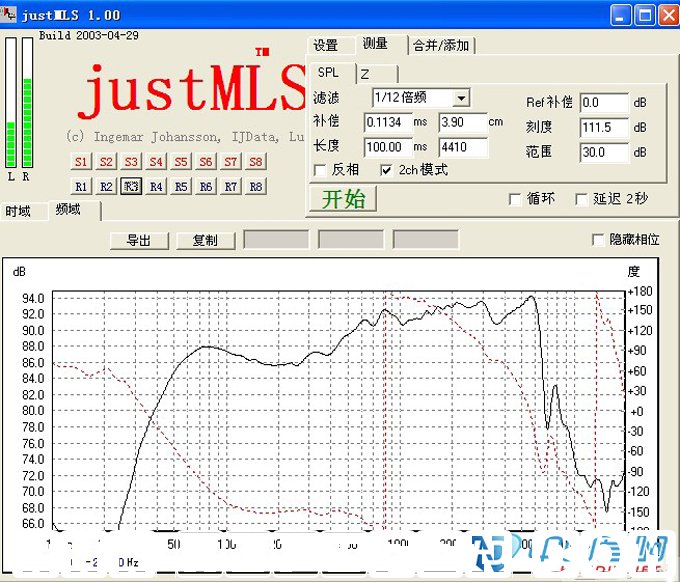Select the SPL sub-tab
Viewport: 680px width, 582px height.
coord(328,72)
